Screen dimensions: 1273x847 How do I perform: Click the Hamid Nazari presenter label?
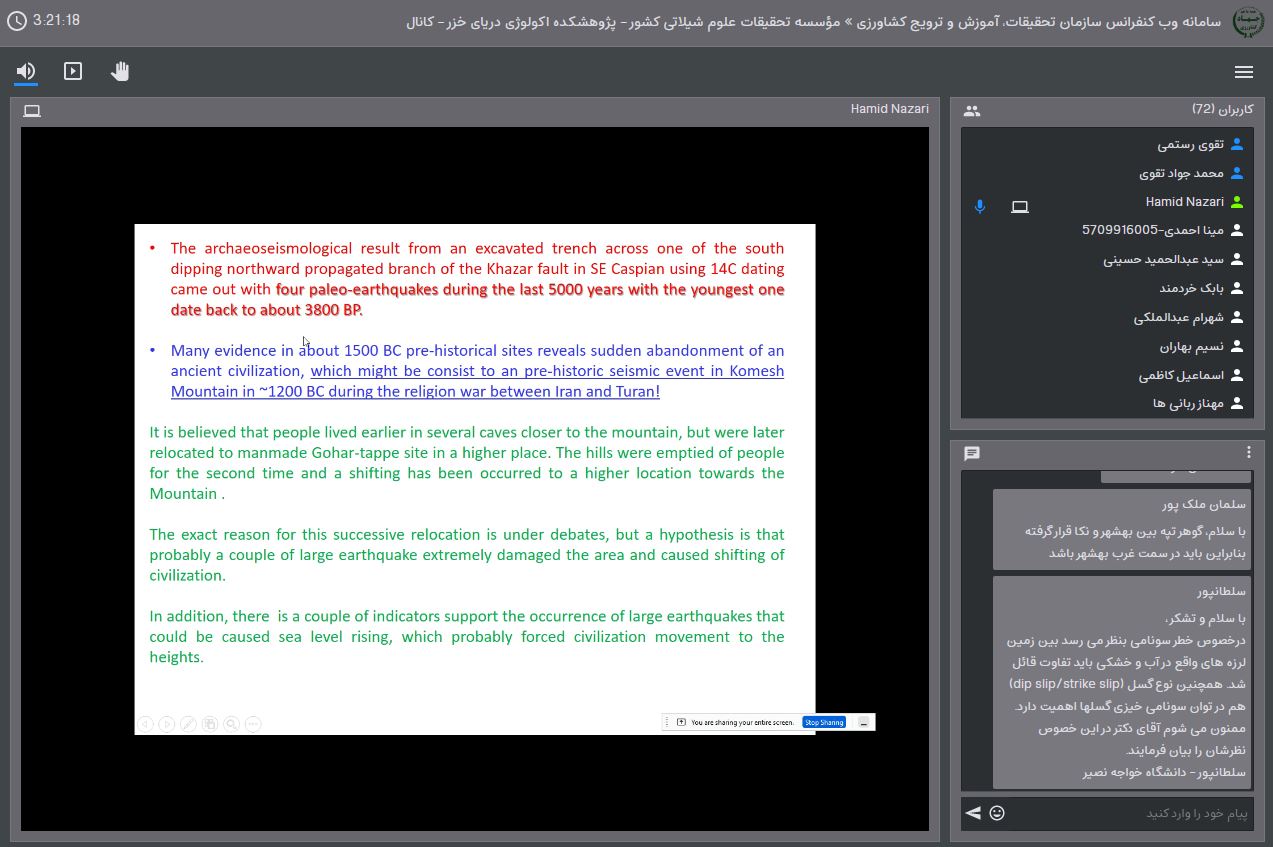889,109
